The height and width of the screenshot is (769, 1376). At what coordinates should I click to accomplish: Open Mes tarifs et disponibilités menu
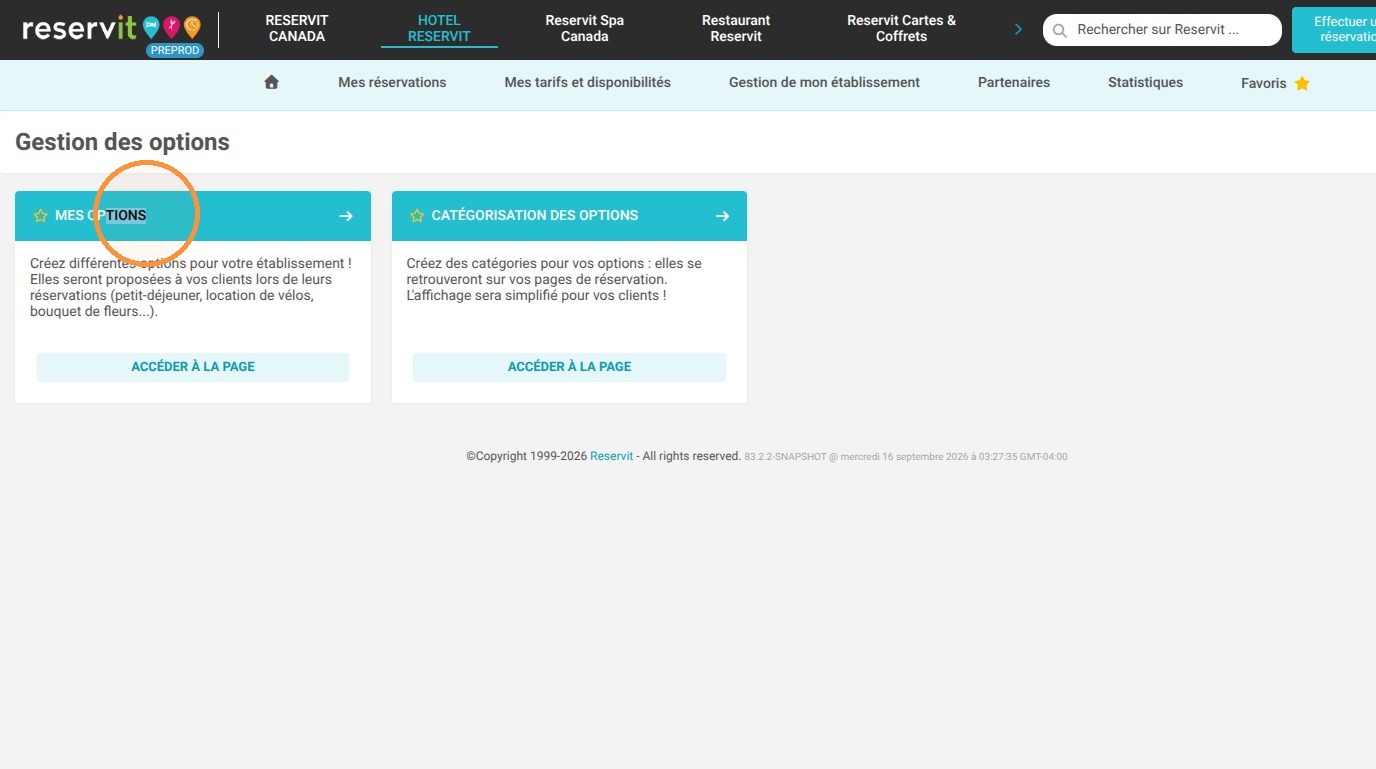tap(588, 83)
